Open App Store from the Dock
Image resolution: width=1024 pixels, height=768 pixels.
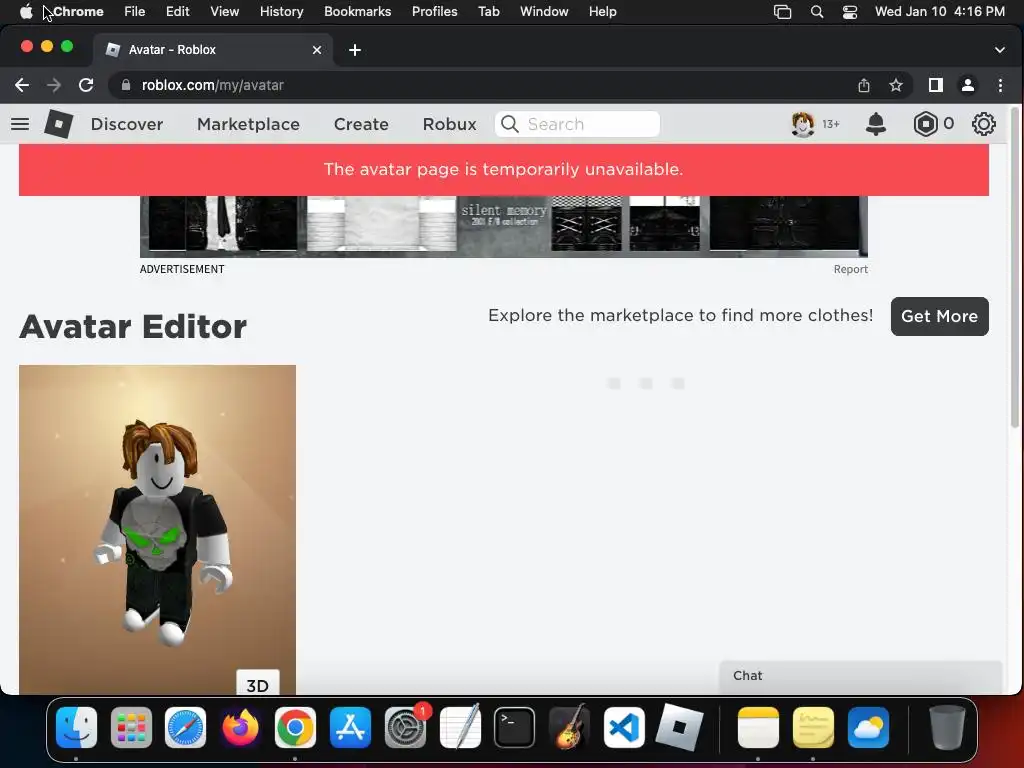[x=350, y=728]
